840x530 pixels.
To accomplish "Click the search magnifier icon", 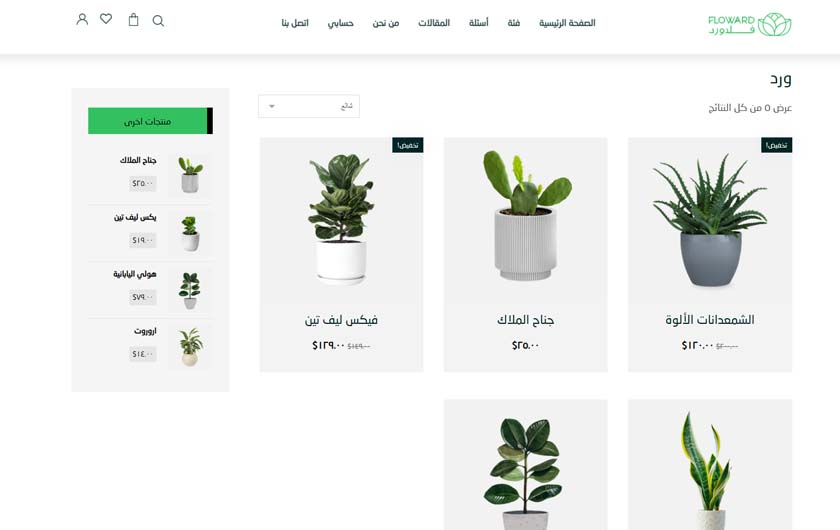I will click(158, 20).
